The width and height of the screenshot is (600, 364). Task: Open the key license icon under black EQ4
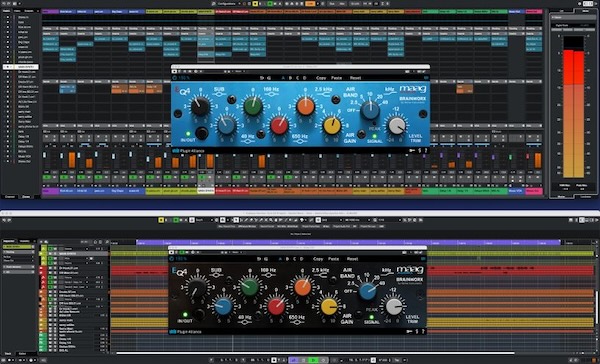409,332
